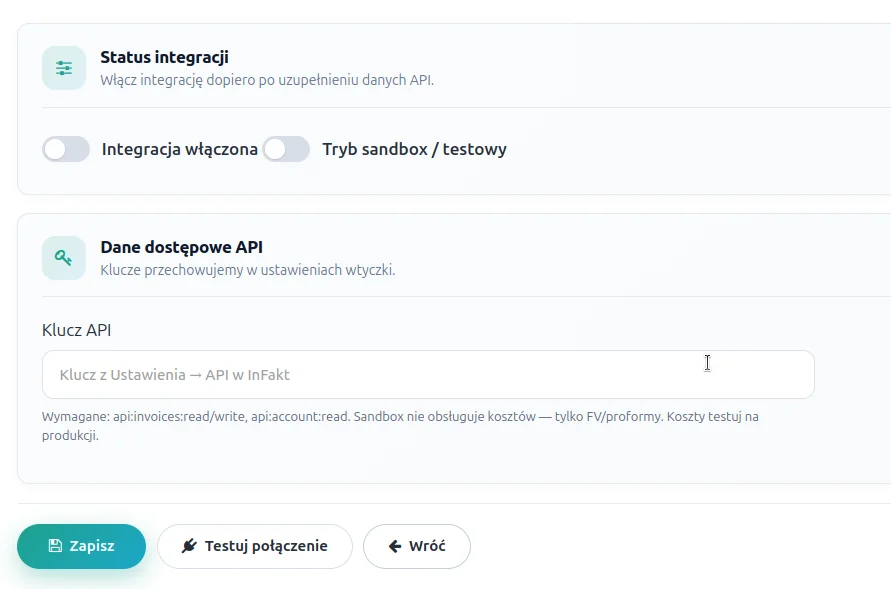Select the Dane dostępowe API heading
Screen dimensions: 891x589
181,247
